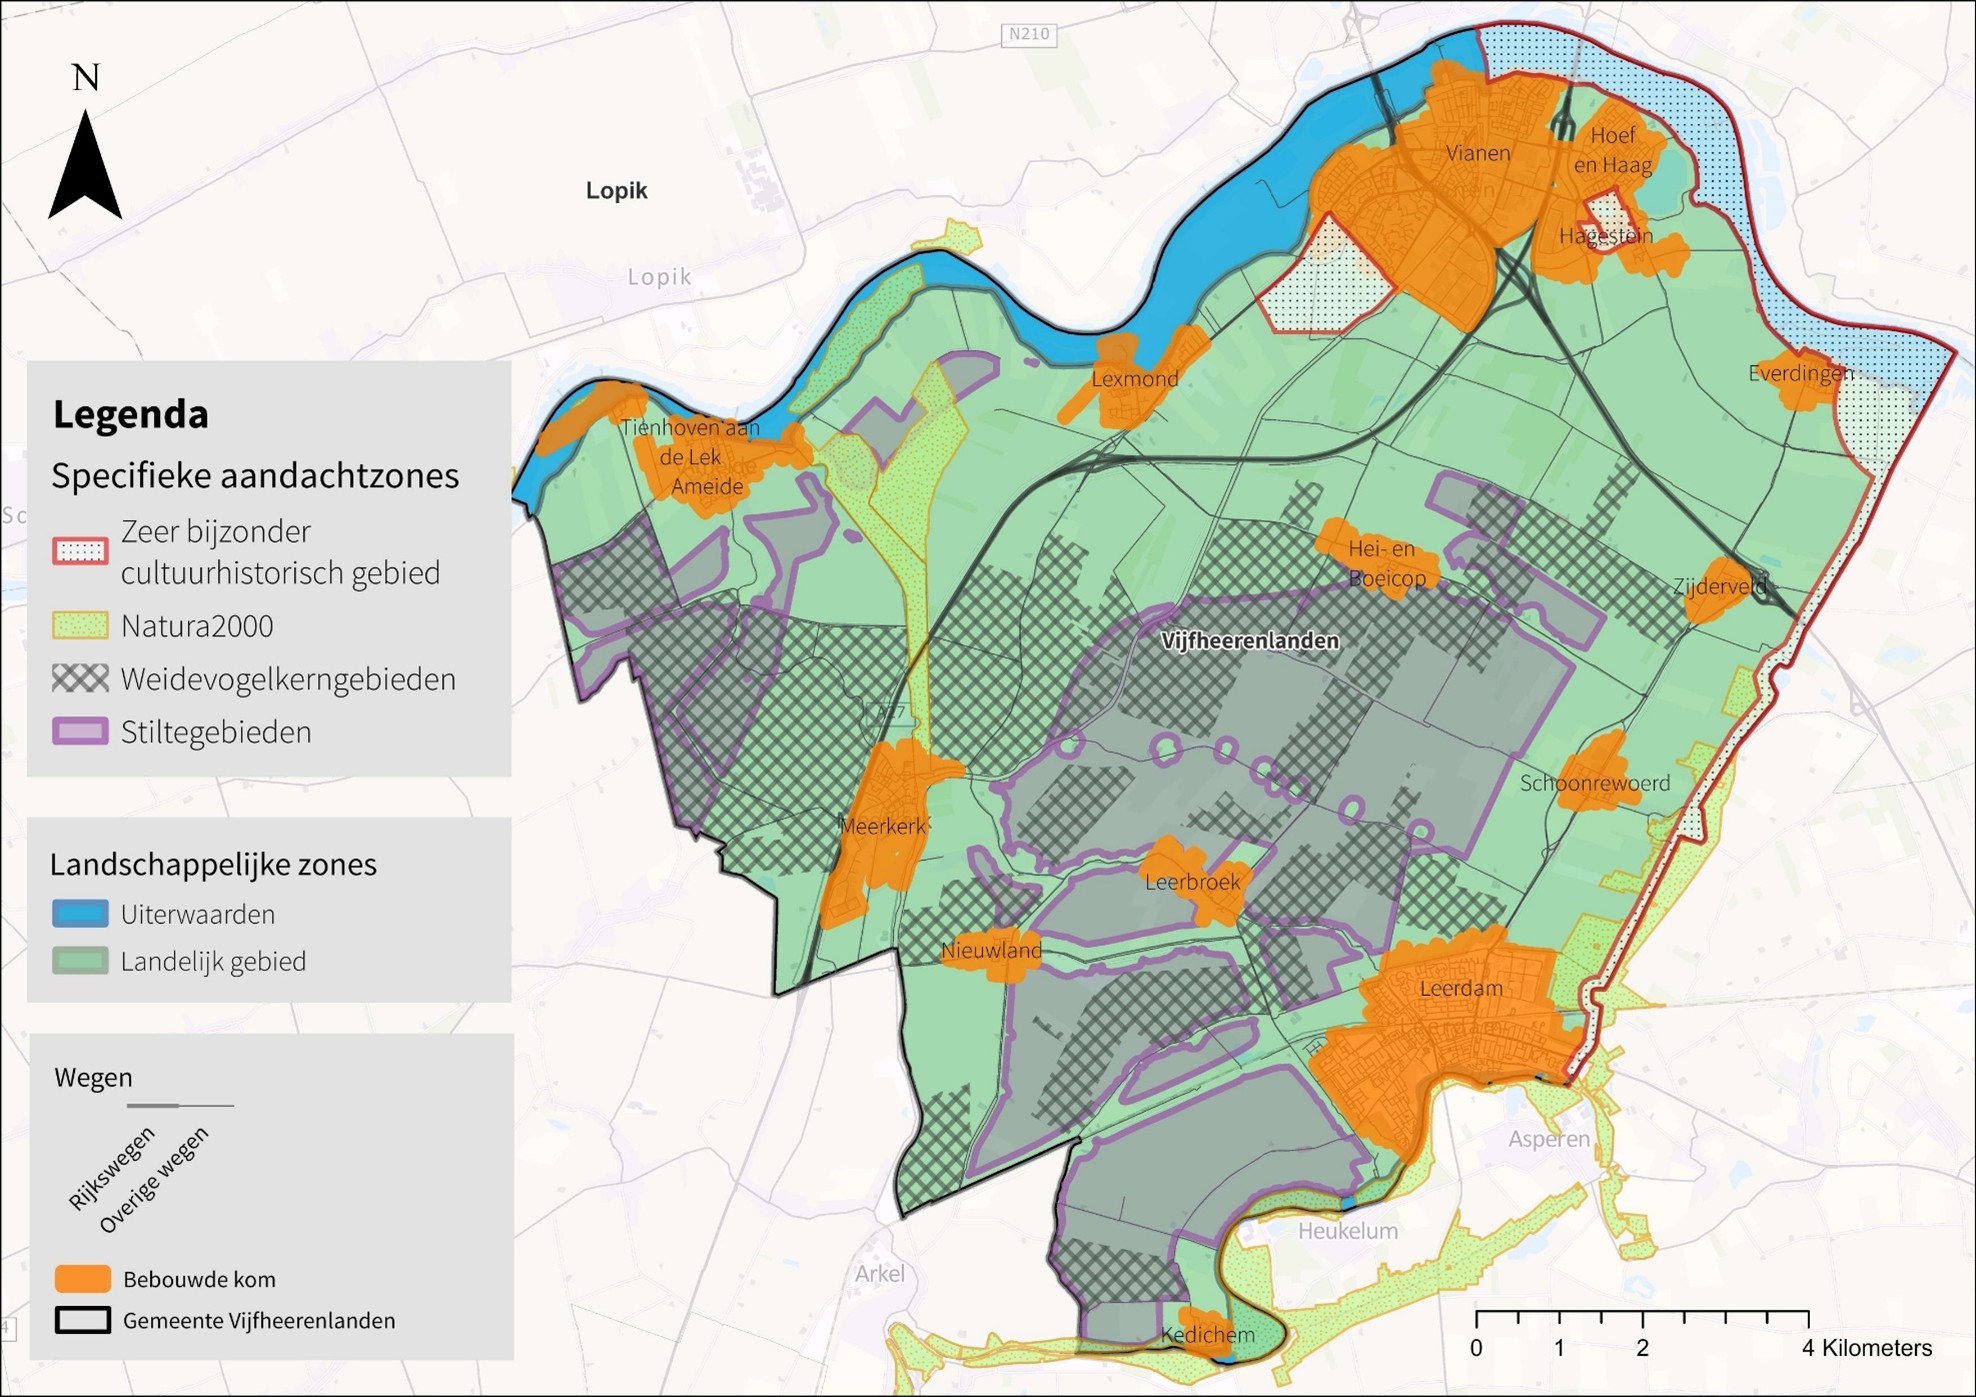Image resolution: width=1976 pixels, height=1397 pixels.
Task: Click the Weidevogelkerngebieden crosshatch legend symbol
Action: (80, 679)
